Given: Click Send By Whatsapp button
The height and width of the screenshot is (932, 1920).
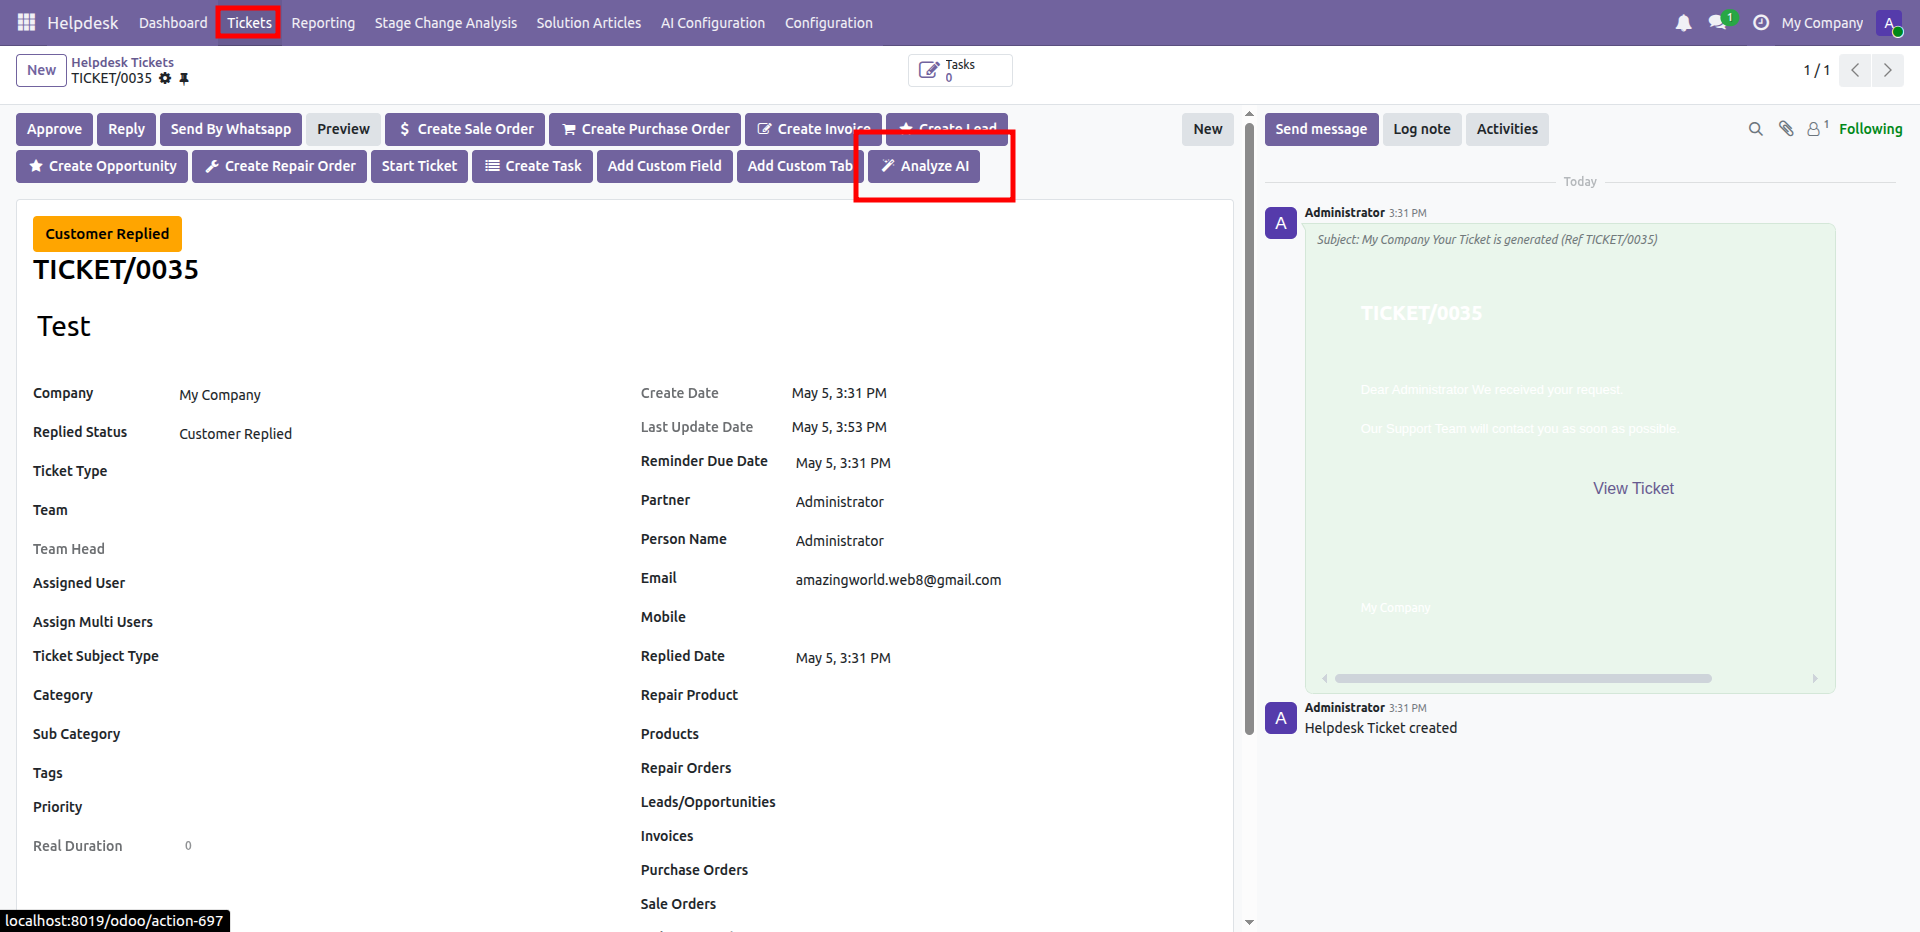Looking at the screenshot, I should 231,129.
